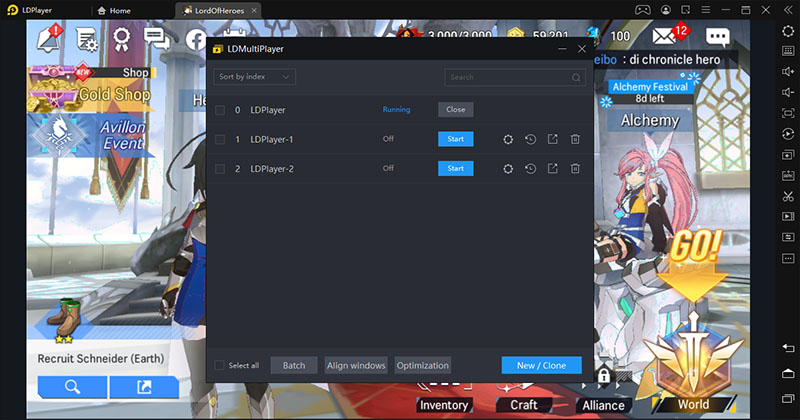Toggle fullscreen icon in right sidebar
The image size is (800, 420).
pos(788,113)
